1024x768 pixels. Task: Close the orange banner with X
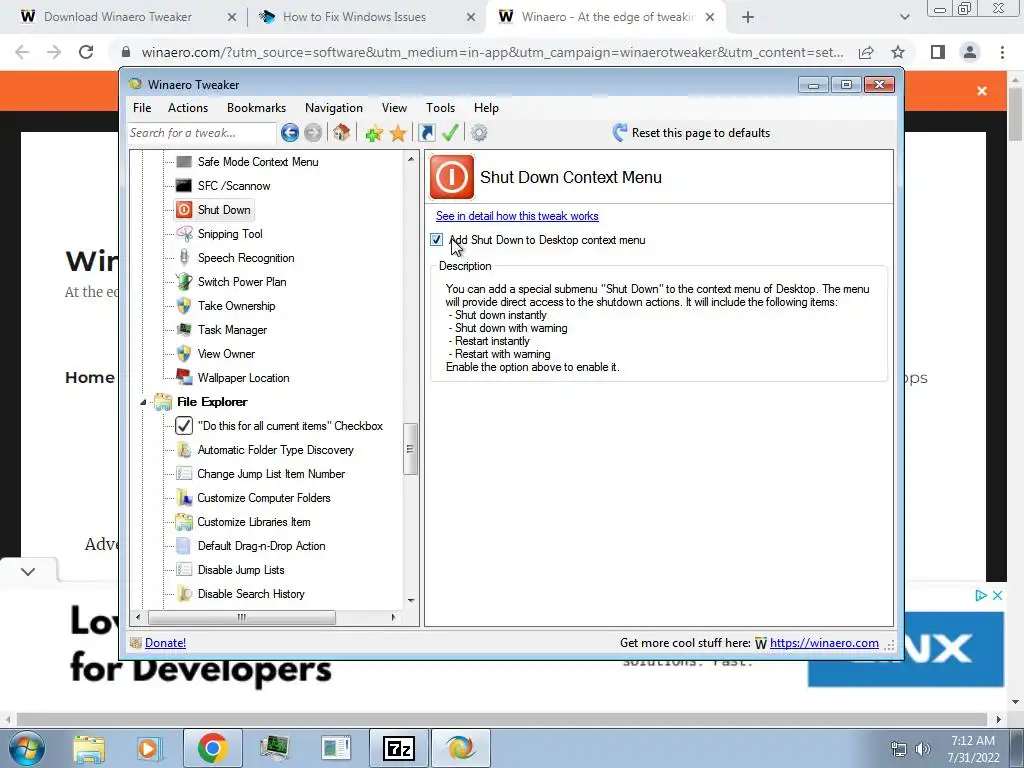(982, 91)
